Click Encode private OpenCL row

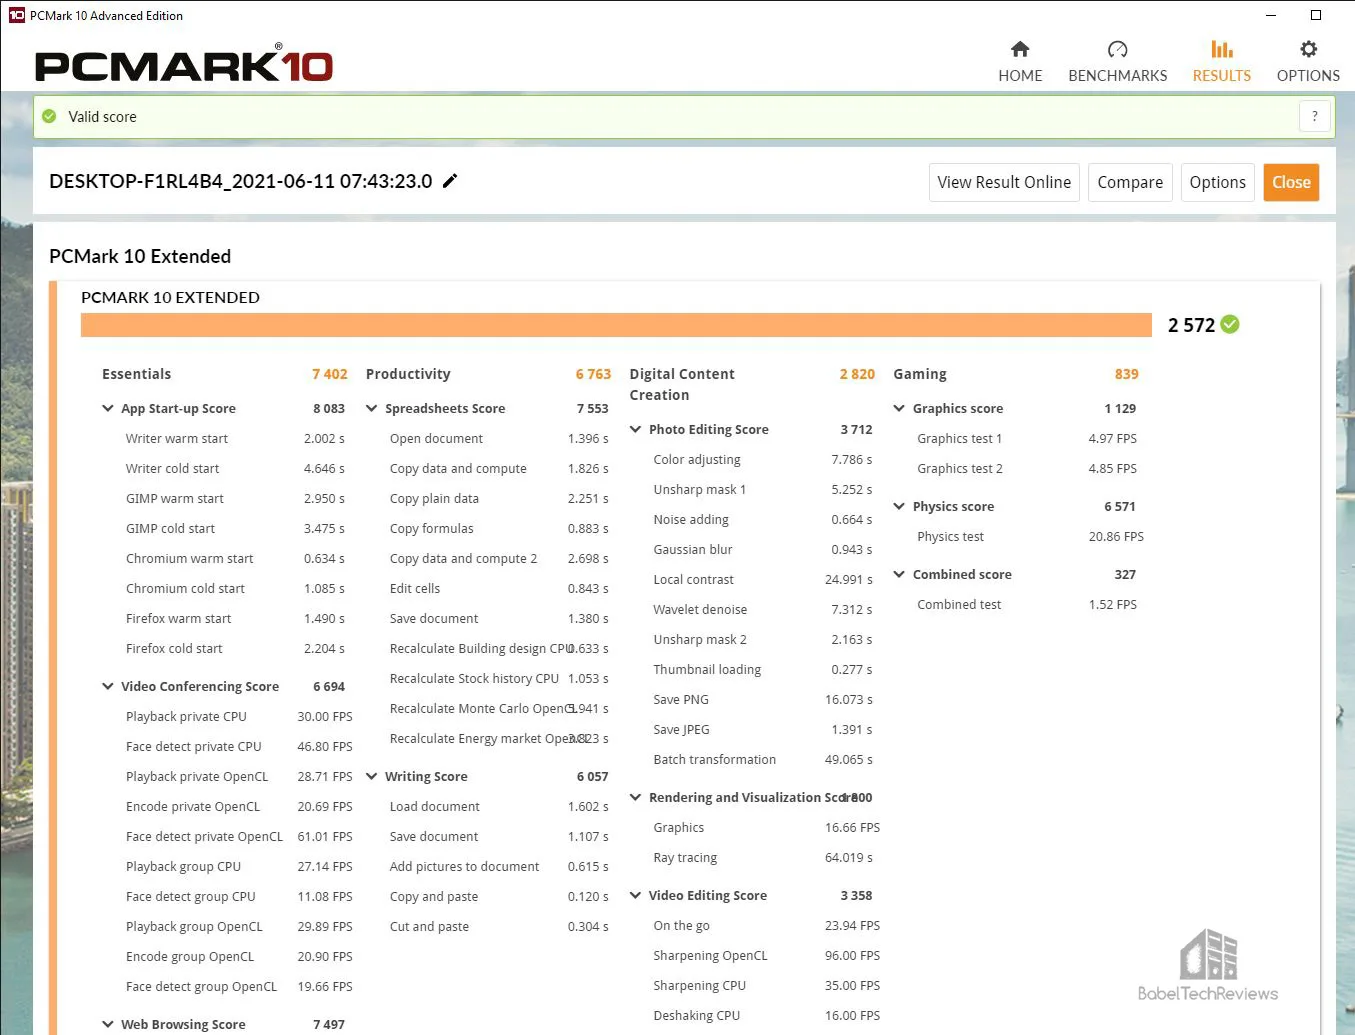click(239, 806)
